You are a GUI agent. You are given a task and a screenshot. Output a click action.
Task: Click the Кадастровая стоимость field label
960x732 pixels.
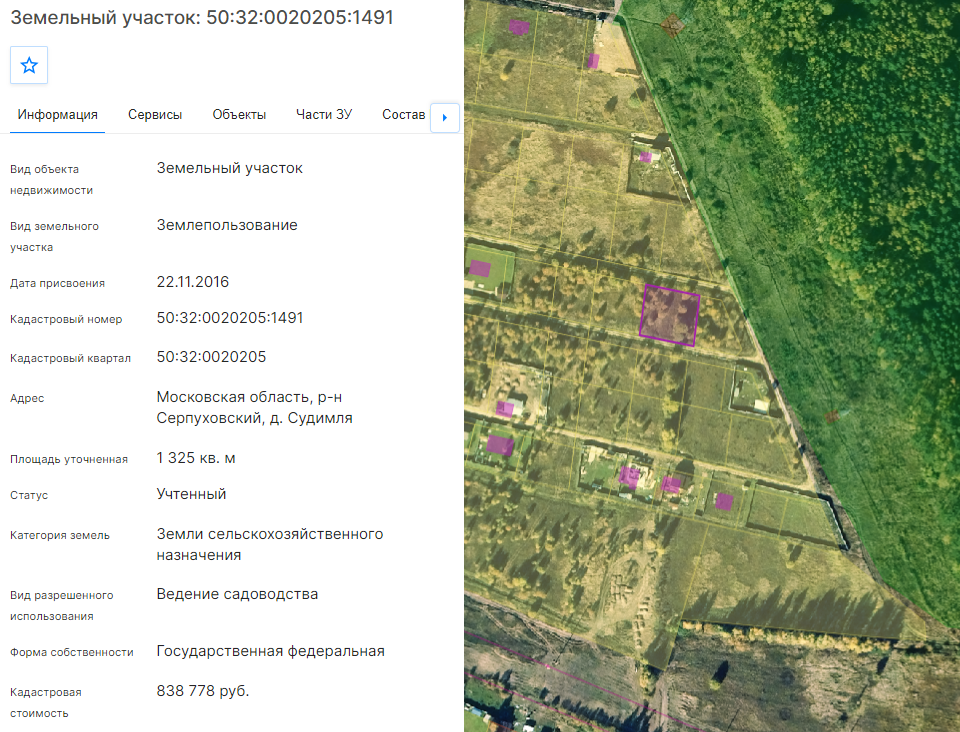tap(46, 703)
